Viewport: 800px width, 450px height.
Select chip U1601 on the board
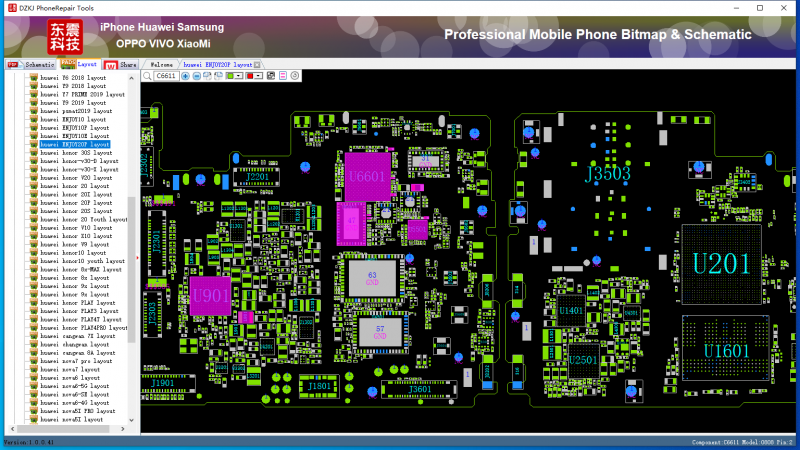coord(726,349)
